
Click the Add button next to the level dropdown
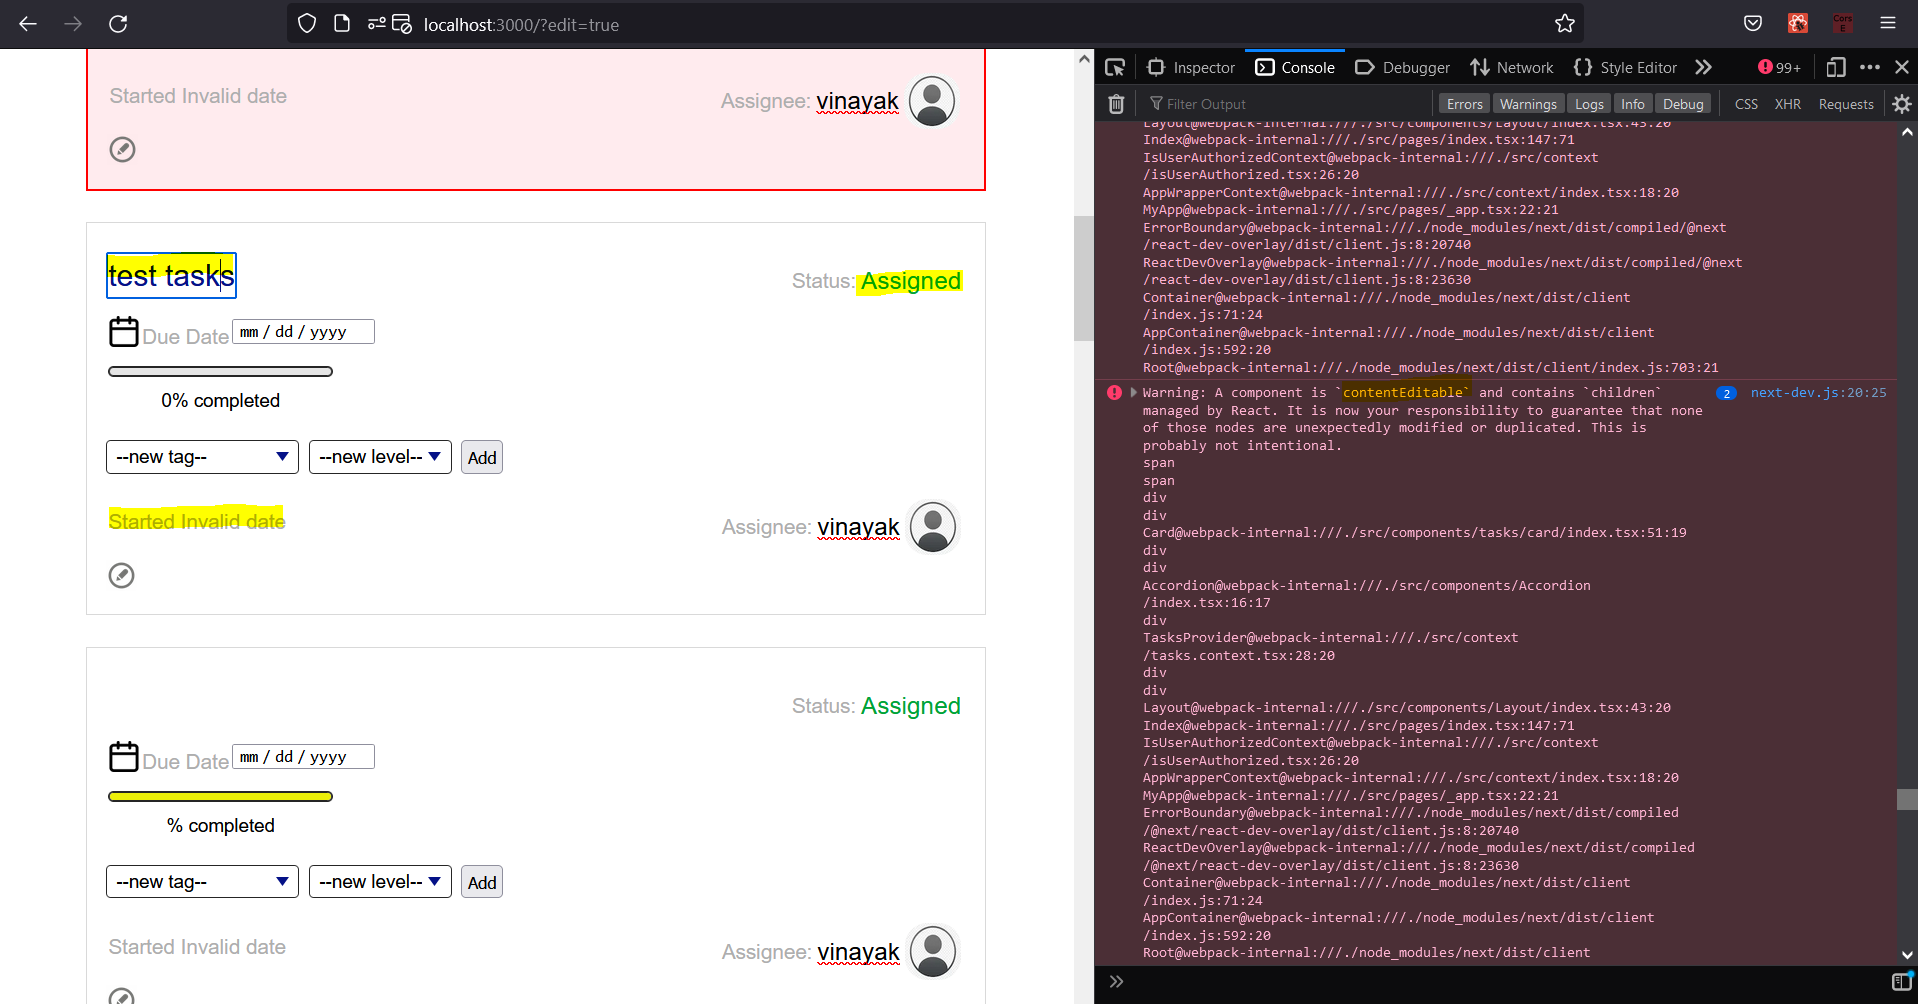pyautogui.click(x=481, y=457)
